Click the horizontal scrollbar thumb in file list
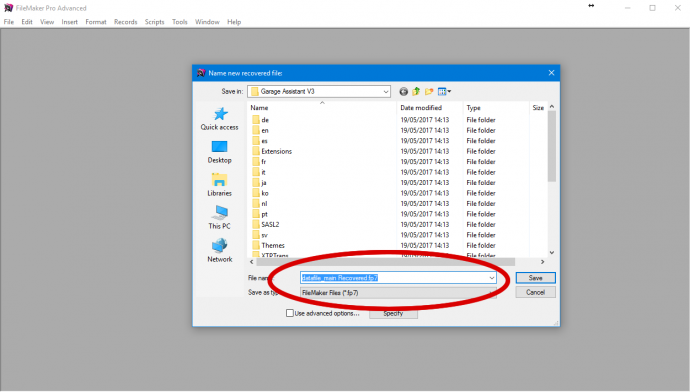690x392 pixels. pos(385,262)
